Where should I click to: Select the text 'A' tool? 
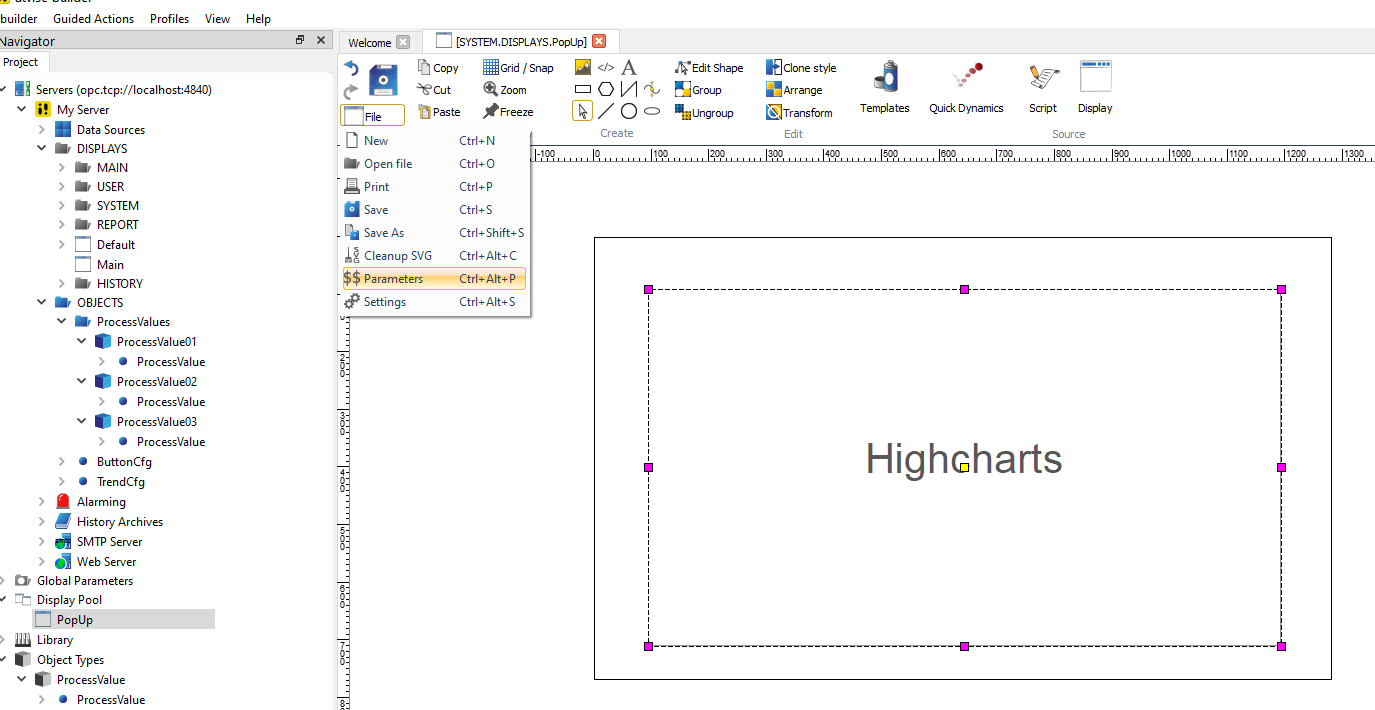pyautogui.click(x=629, y=68)
